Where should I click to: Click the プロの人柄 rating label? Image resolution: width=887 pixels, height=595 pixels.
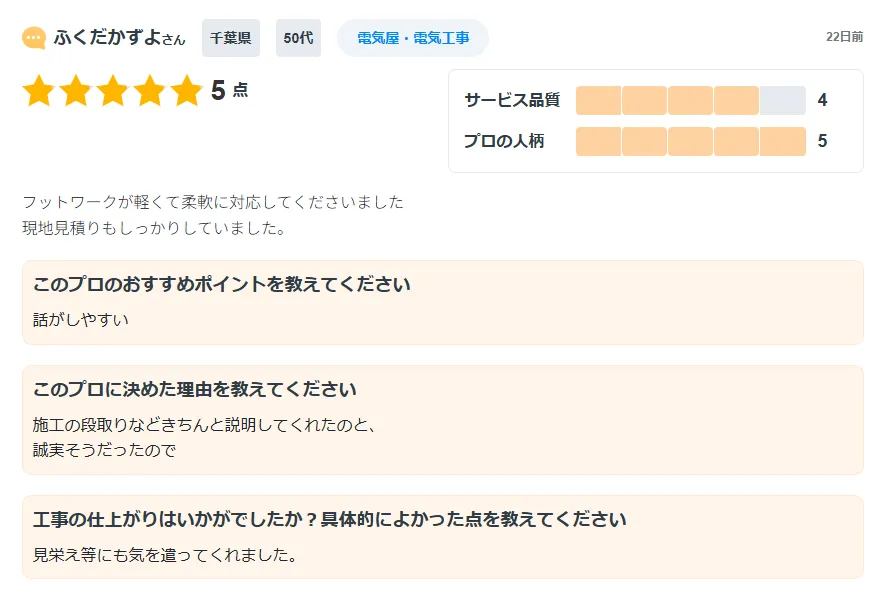point(505,141)
